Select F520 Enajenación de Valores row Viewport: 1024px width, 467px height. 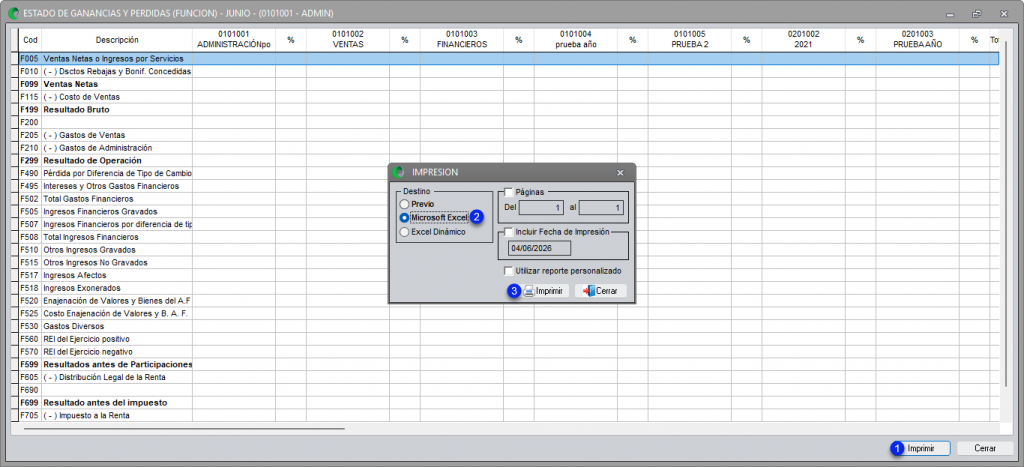pos(509,300)
